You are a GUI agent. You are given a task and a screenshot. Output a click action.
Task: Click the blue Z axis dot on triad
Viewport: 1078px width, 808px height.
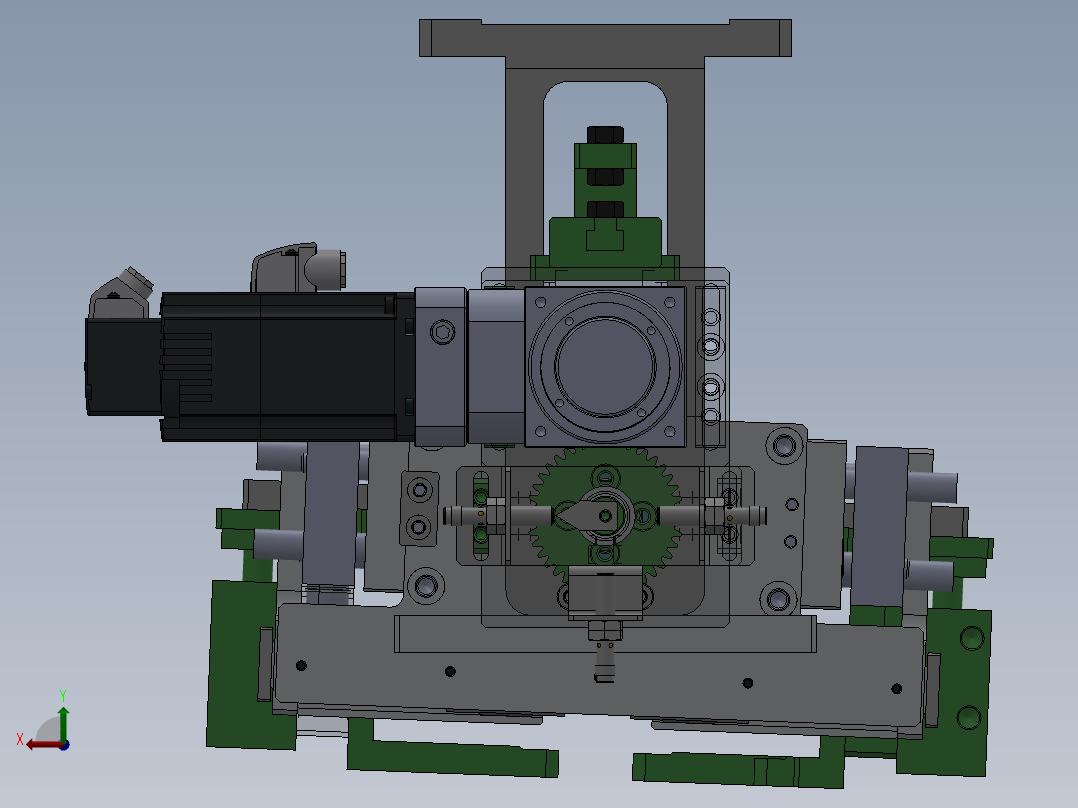pos(63,744)
